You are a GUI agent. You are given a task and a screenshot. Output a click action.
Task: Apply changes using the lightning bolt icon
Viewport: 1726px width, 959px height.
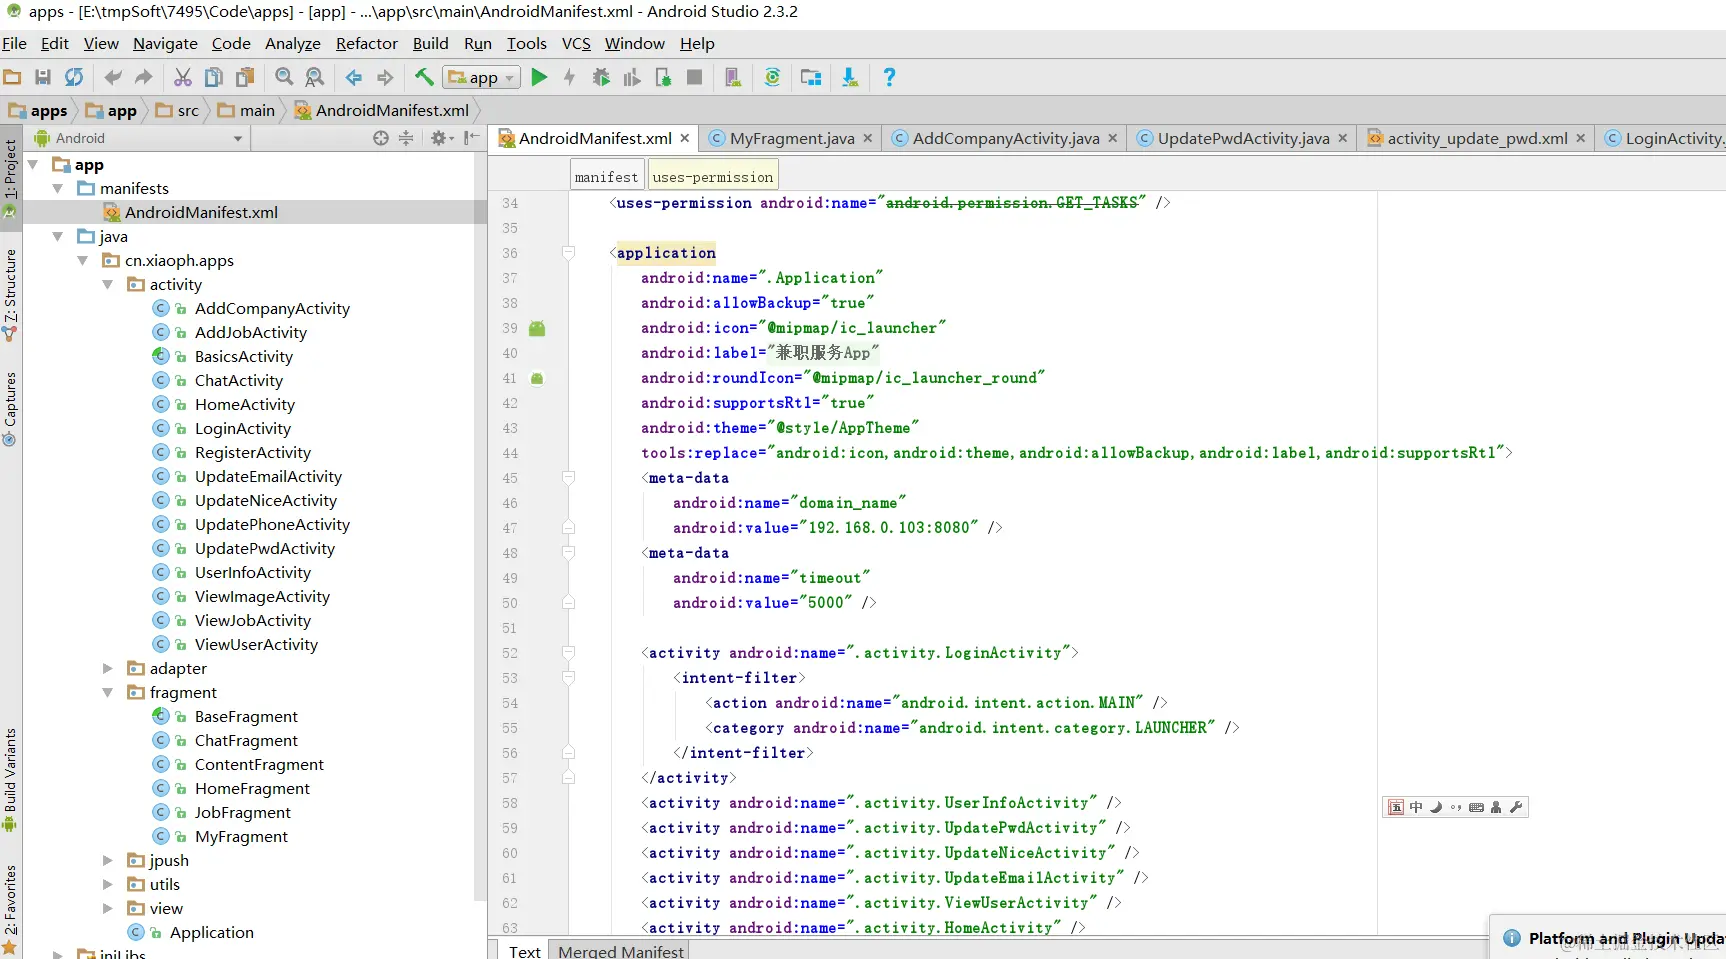(570, 77)
